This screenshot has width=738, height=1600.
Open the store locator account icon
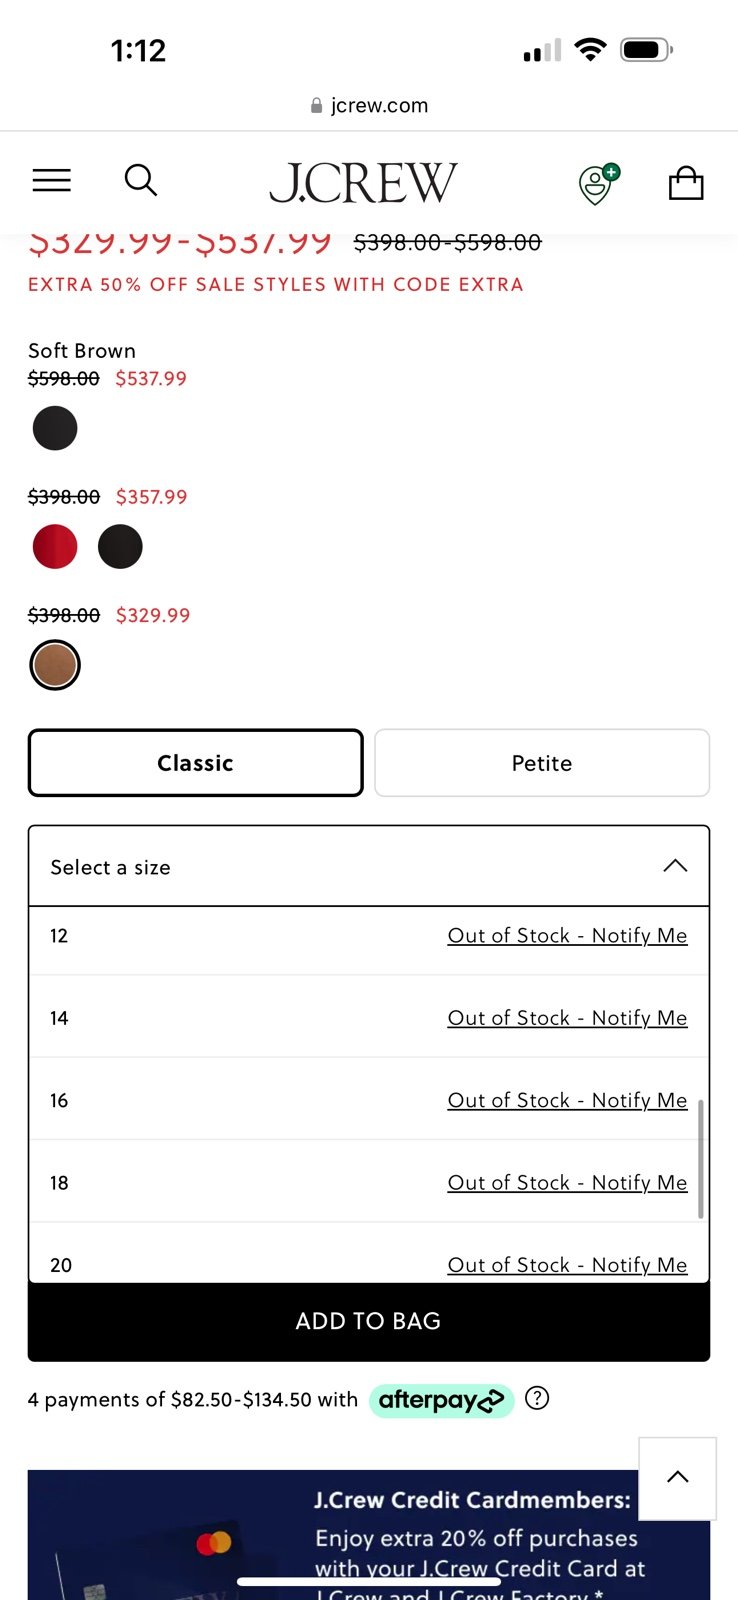[x=599, y=184]
